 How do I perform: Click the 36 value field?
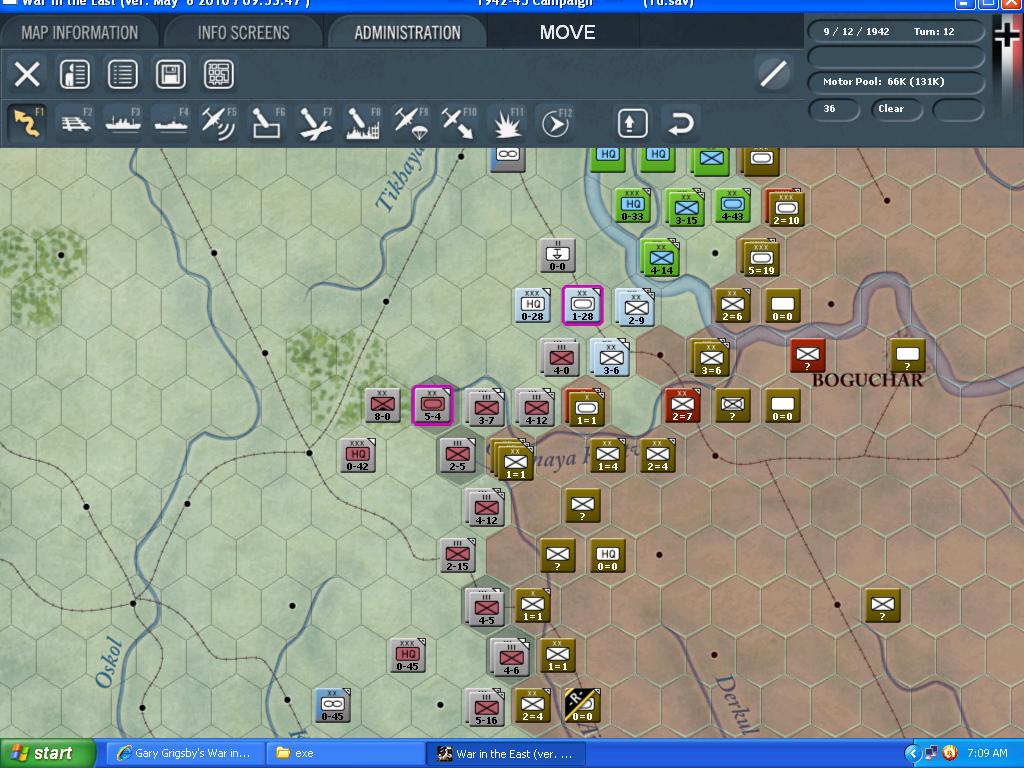click(833, 109)
